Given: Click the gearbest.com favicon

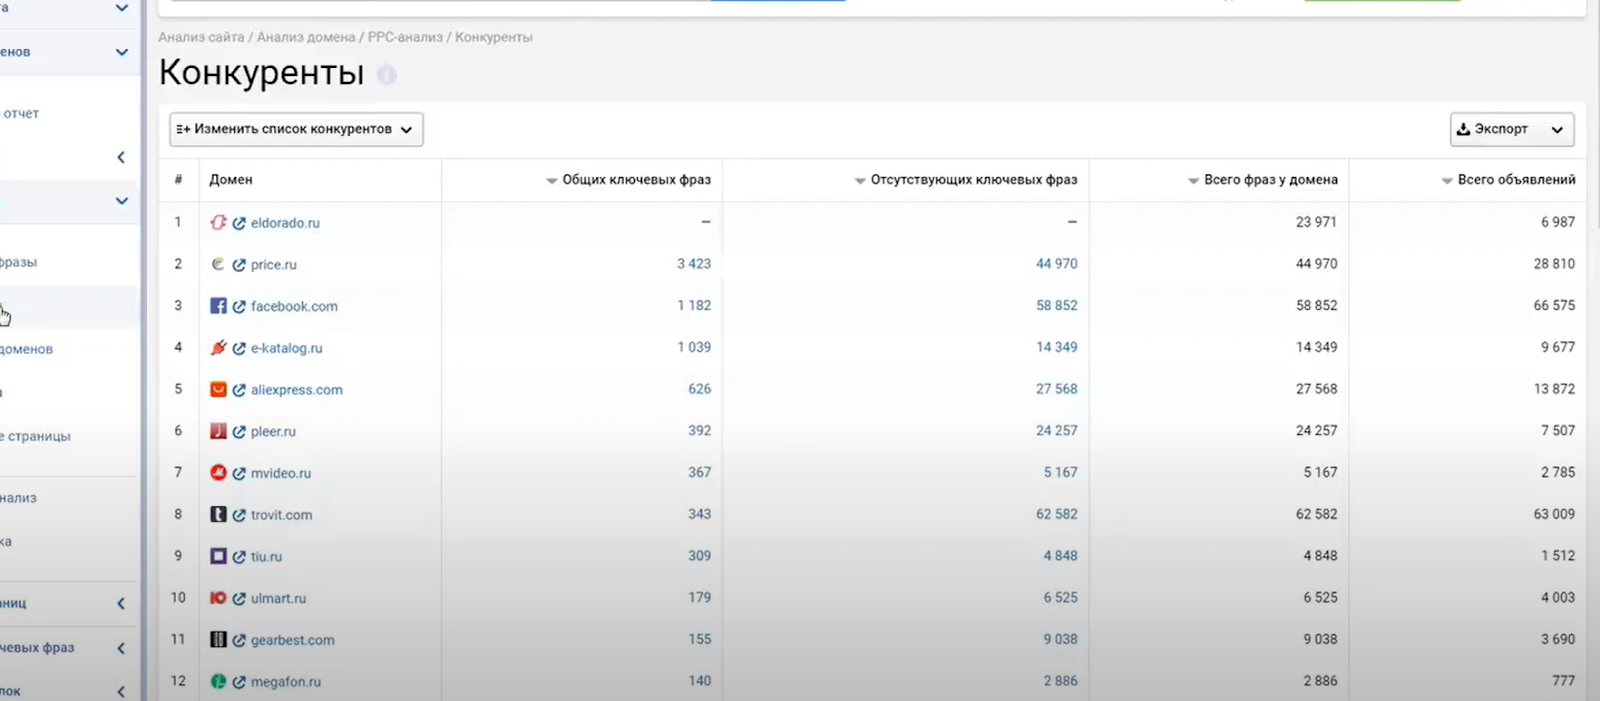Looking at the screenshot, I should [218, 639].
